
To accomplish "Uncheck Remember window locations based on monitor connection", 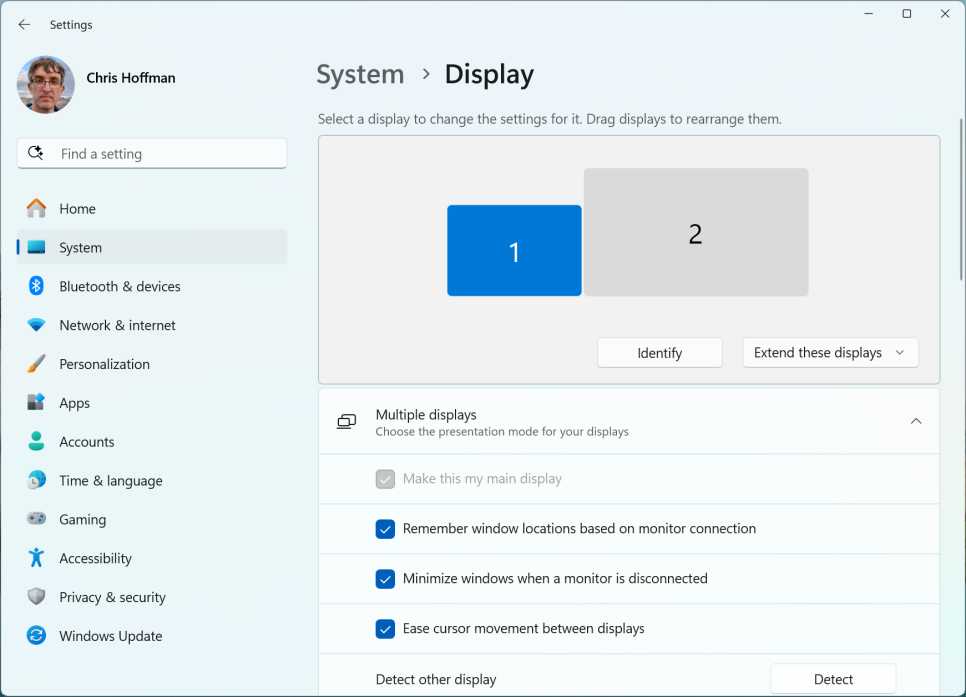I will [385, 529].
